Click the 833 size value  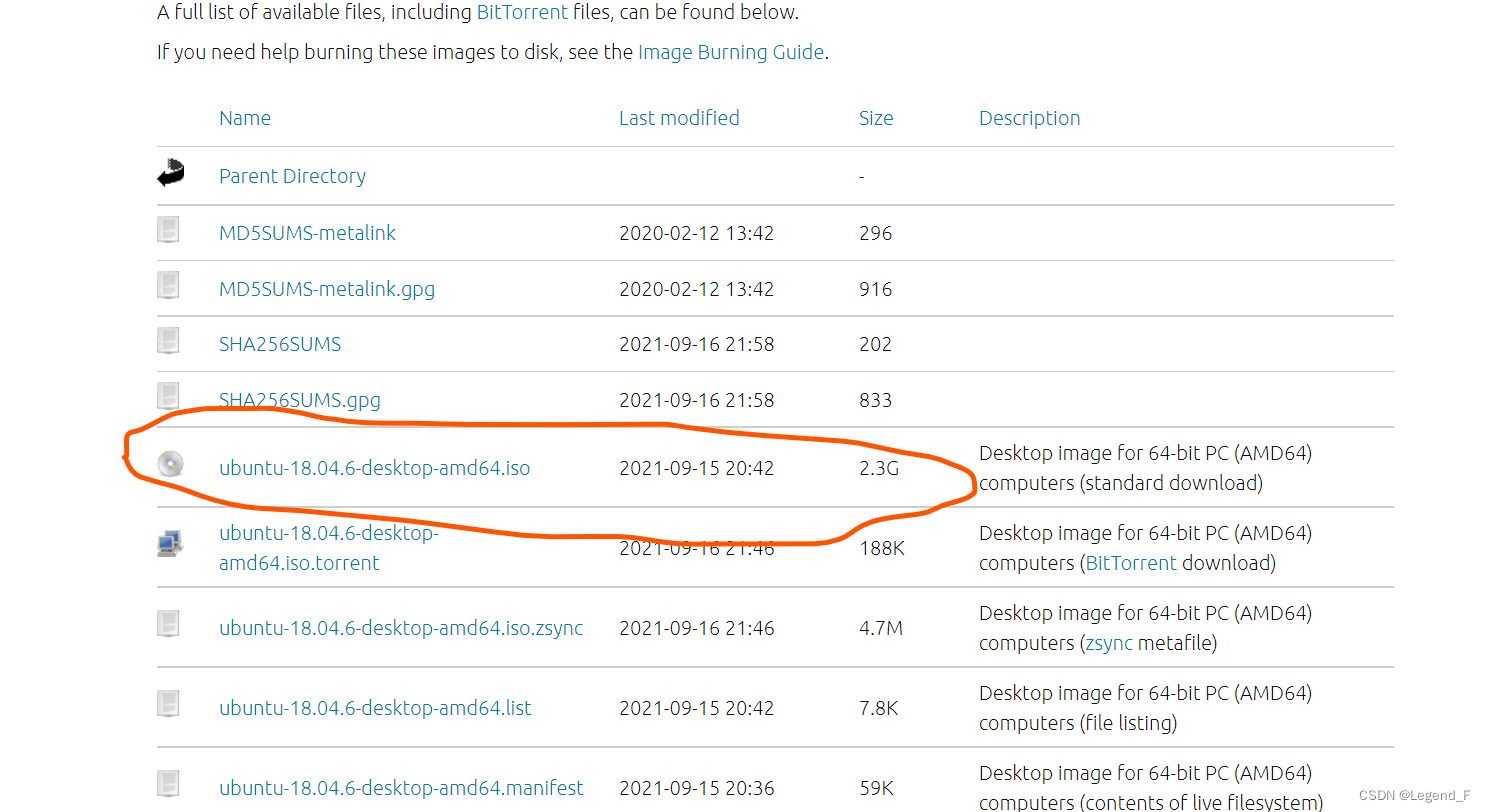(x=876, y=400)
